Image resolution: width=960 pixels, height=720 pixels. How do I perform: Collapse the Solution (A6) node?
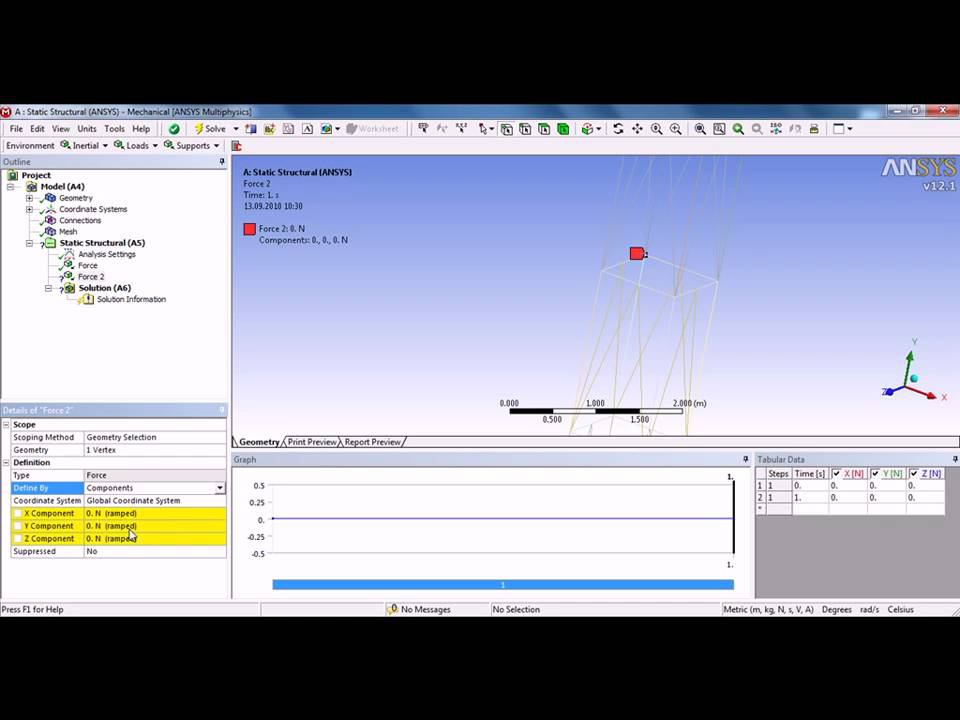48,288
